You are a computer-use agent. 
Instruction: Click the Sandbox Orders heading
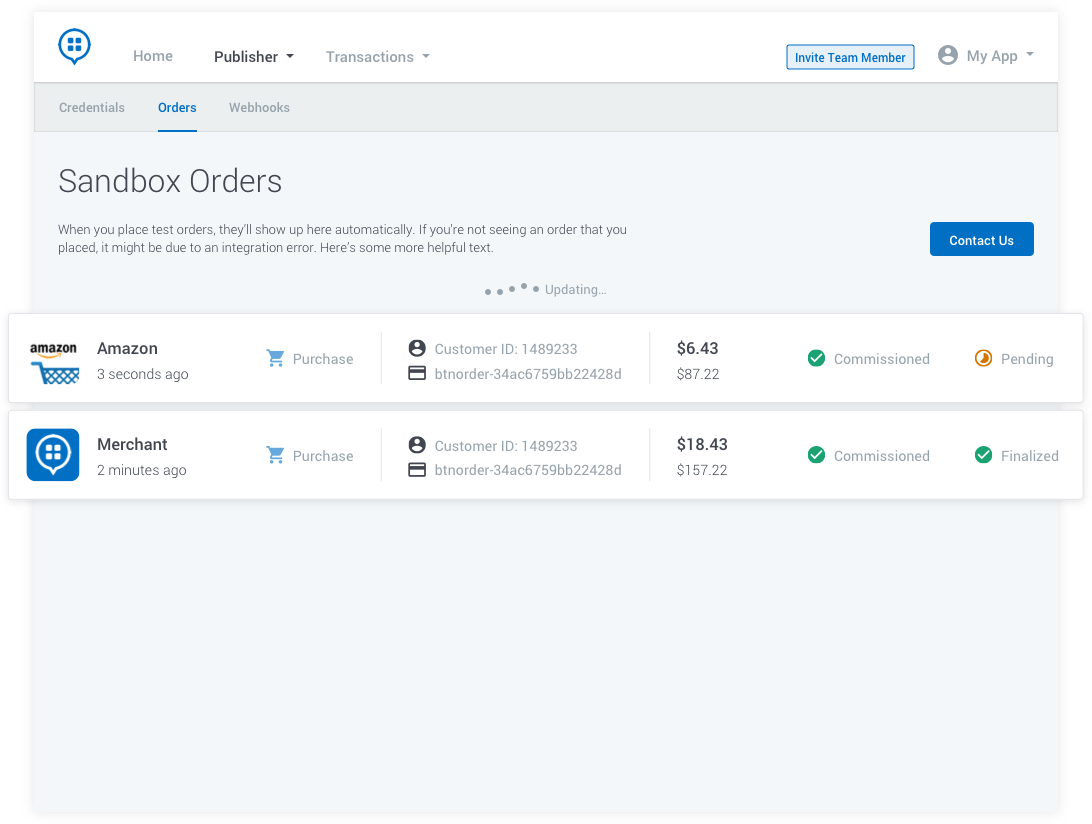point(171,181)
